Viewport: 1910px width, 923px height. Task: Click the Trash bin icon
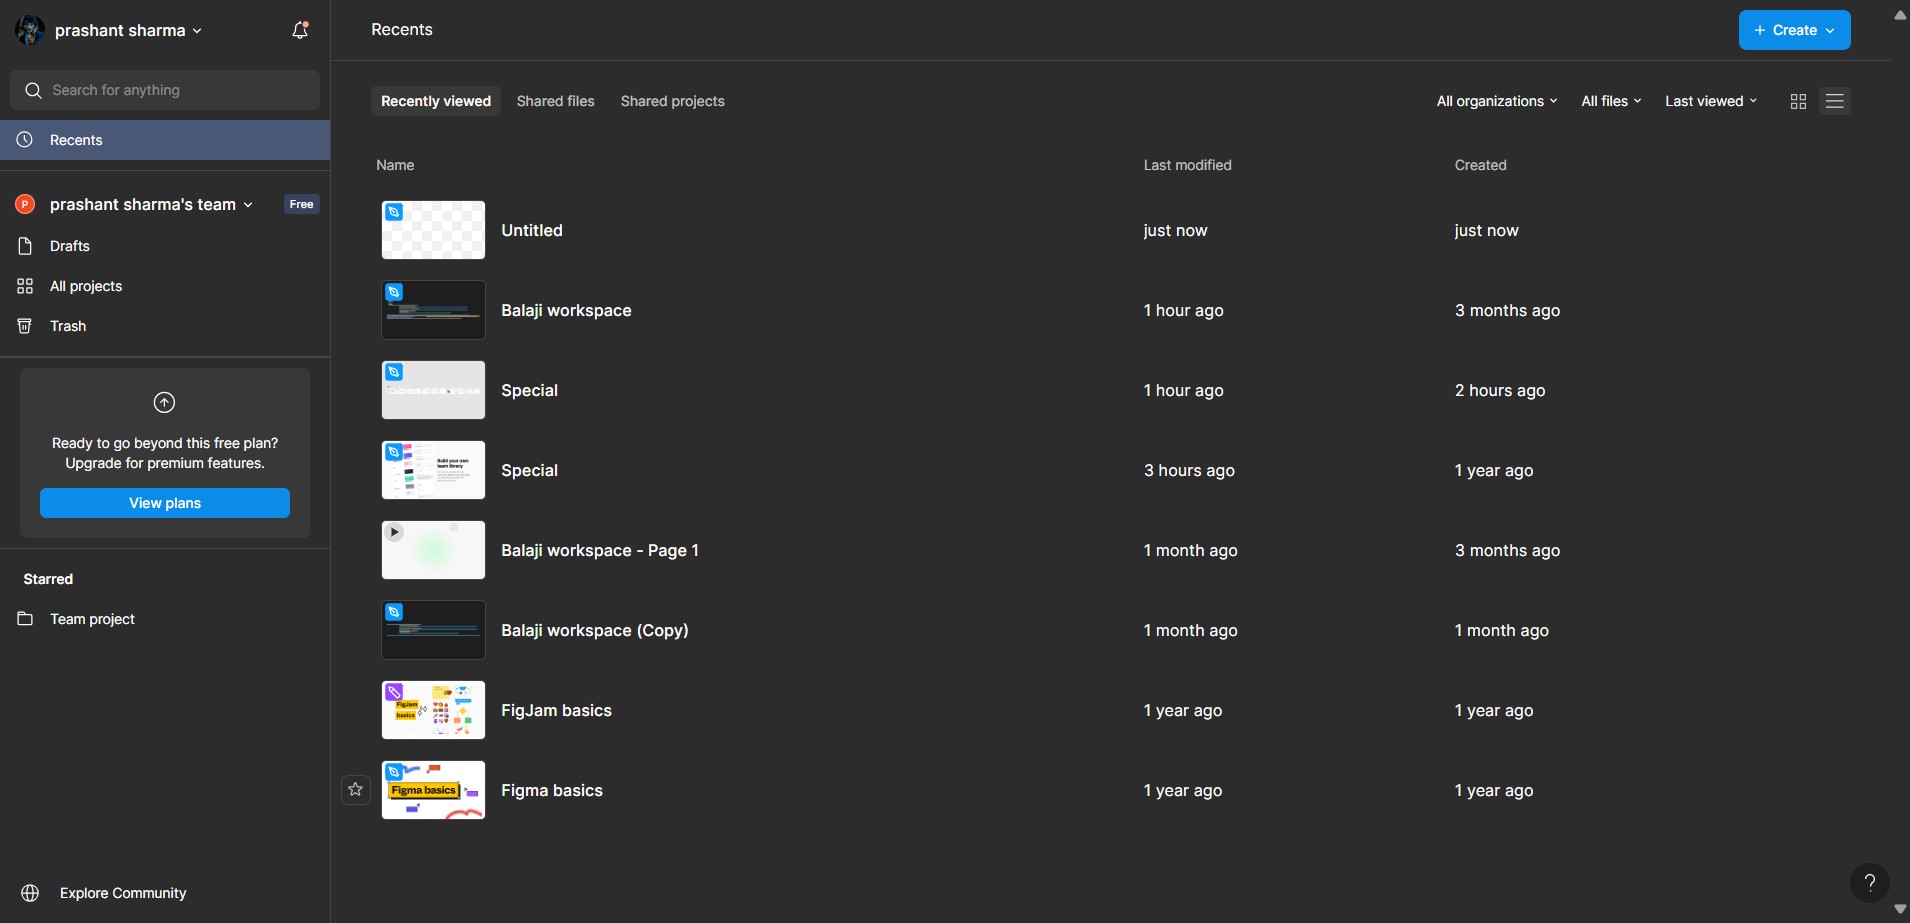(x=25, y=326)
